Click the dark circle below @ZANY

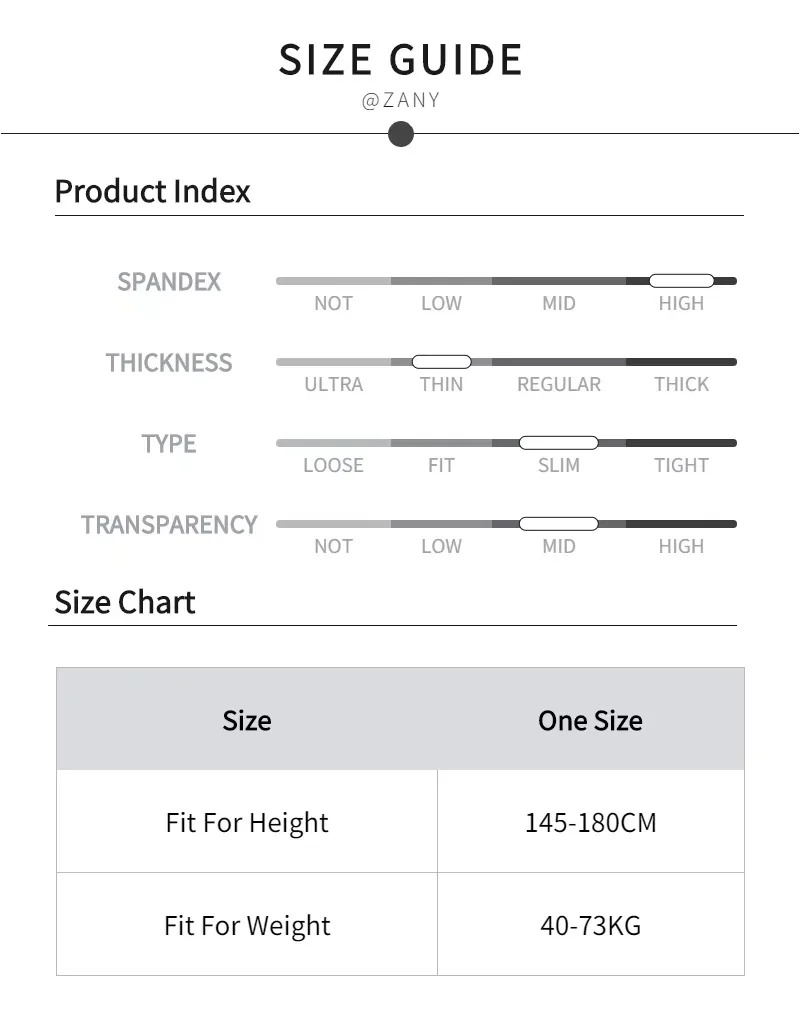401,133
